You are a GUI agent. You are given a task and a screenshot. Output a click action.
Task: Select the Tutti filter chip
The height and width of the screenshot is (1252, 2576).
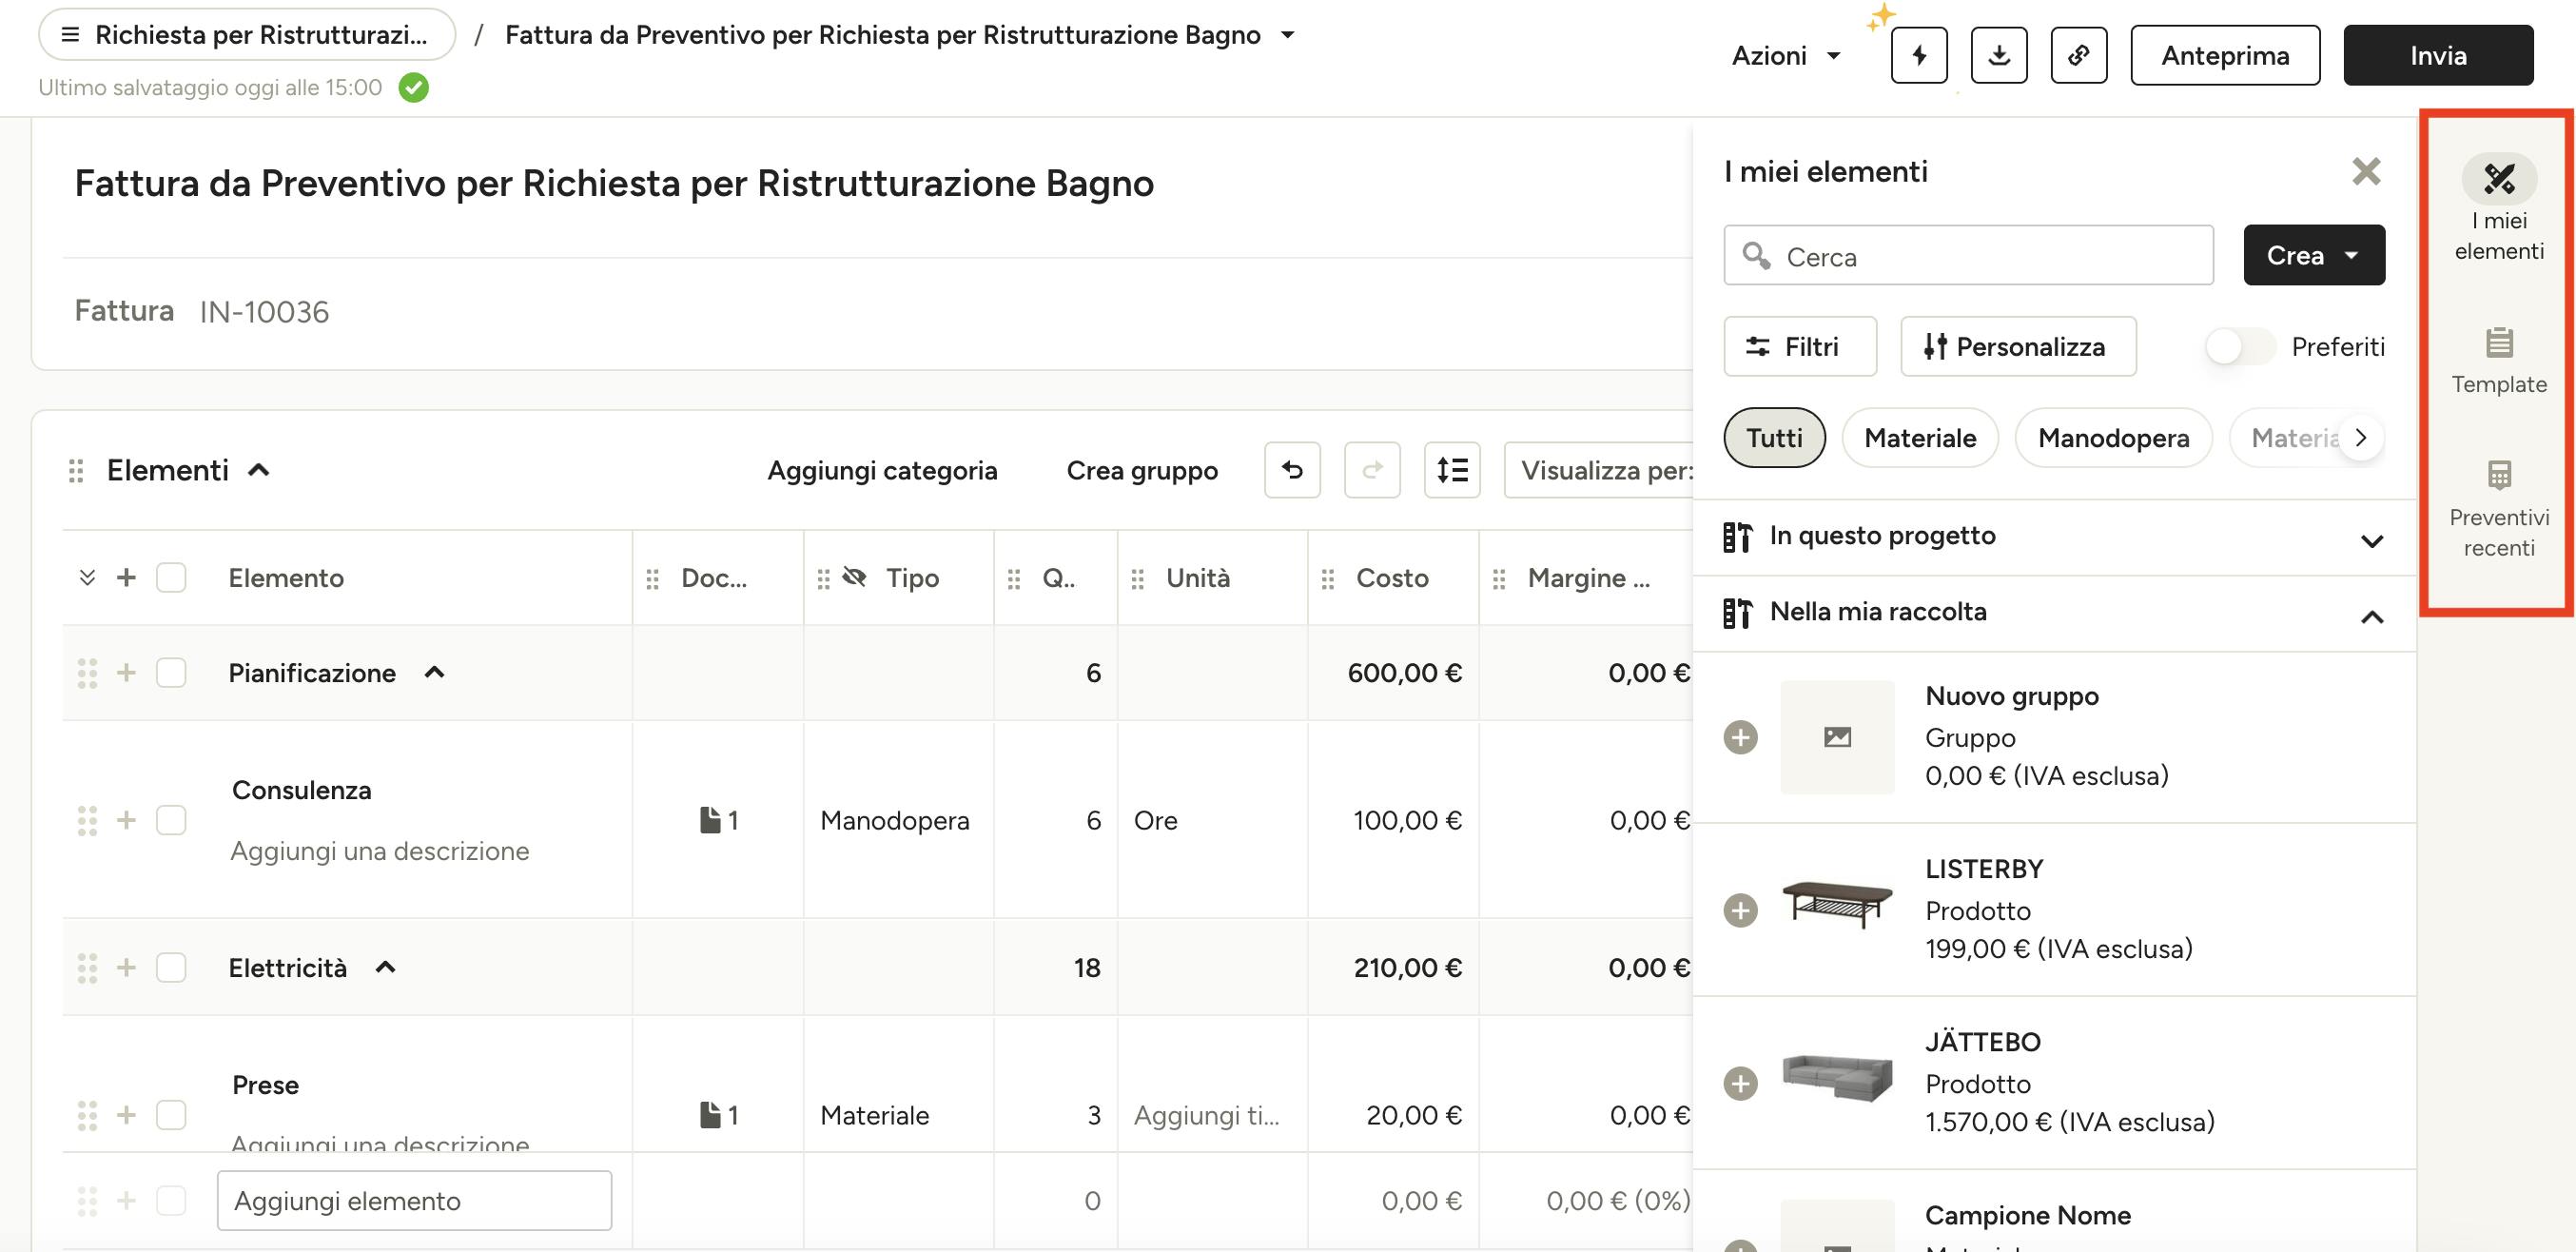point(1774,437)
